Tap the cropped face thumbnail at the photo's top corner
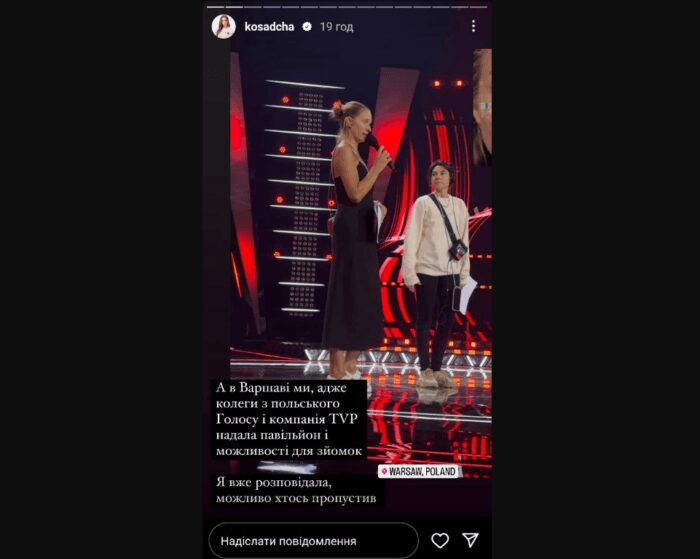The image size is (700, 559). 482,107
